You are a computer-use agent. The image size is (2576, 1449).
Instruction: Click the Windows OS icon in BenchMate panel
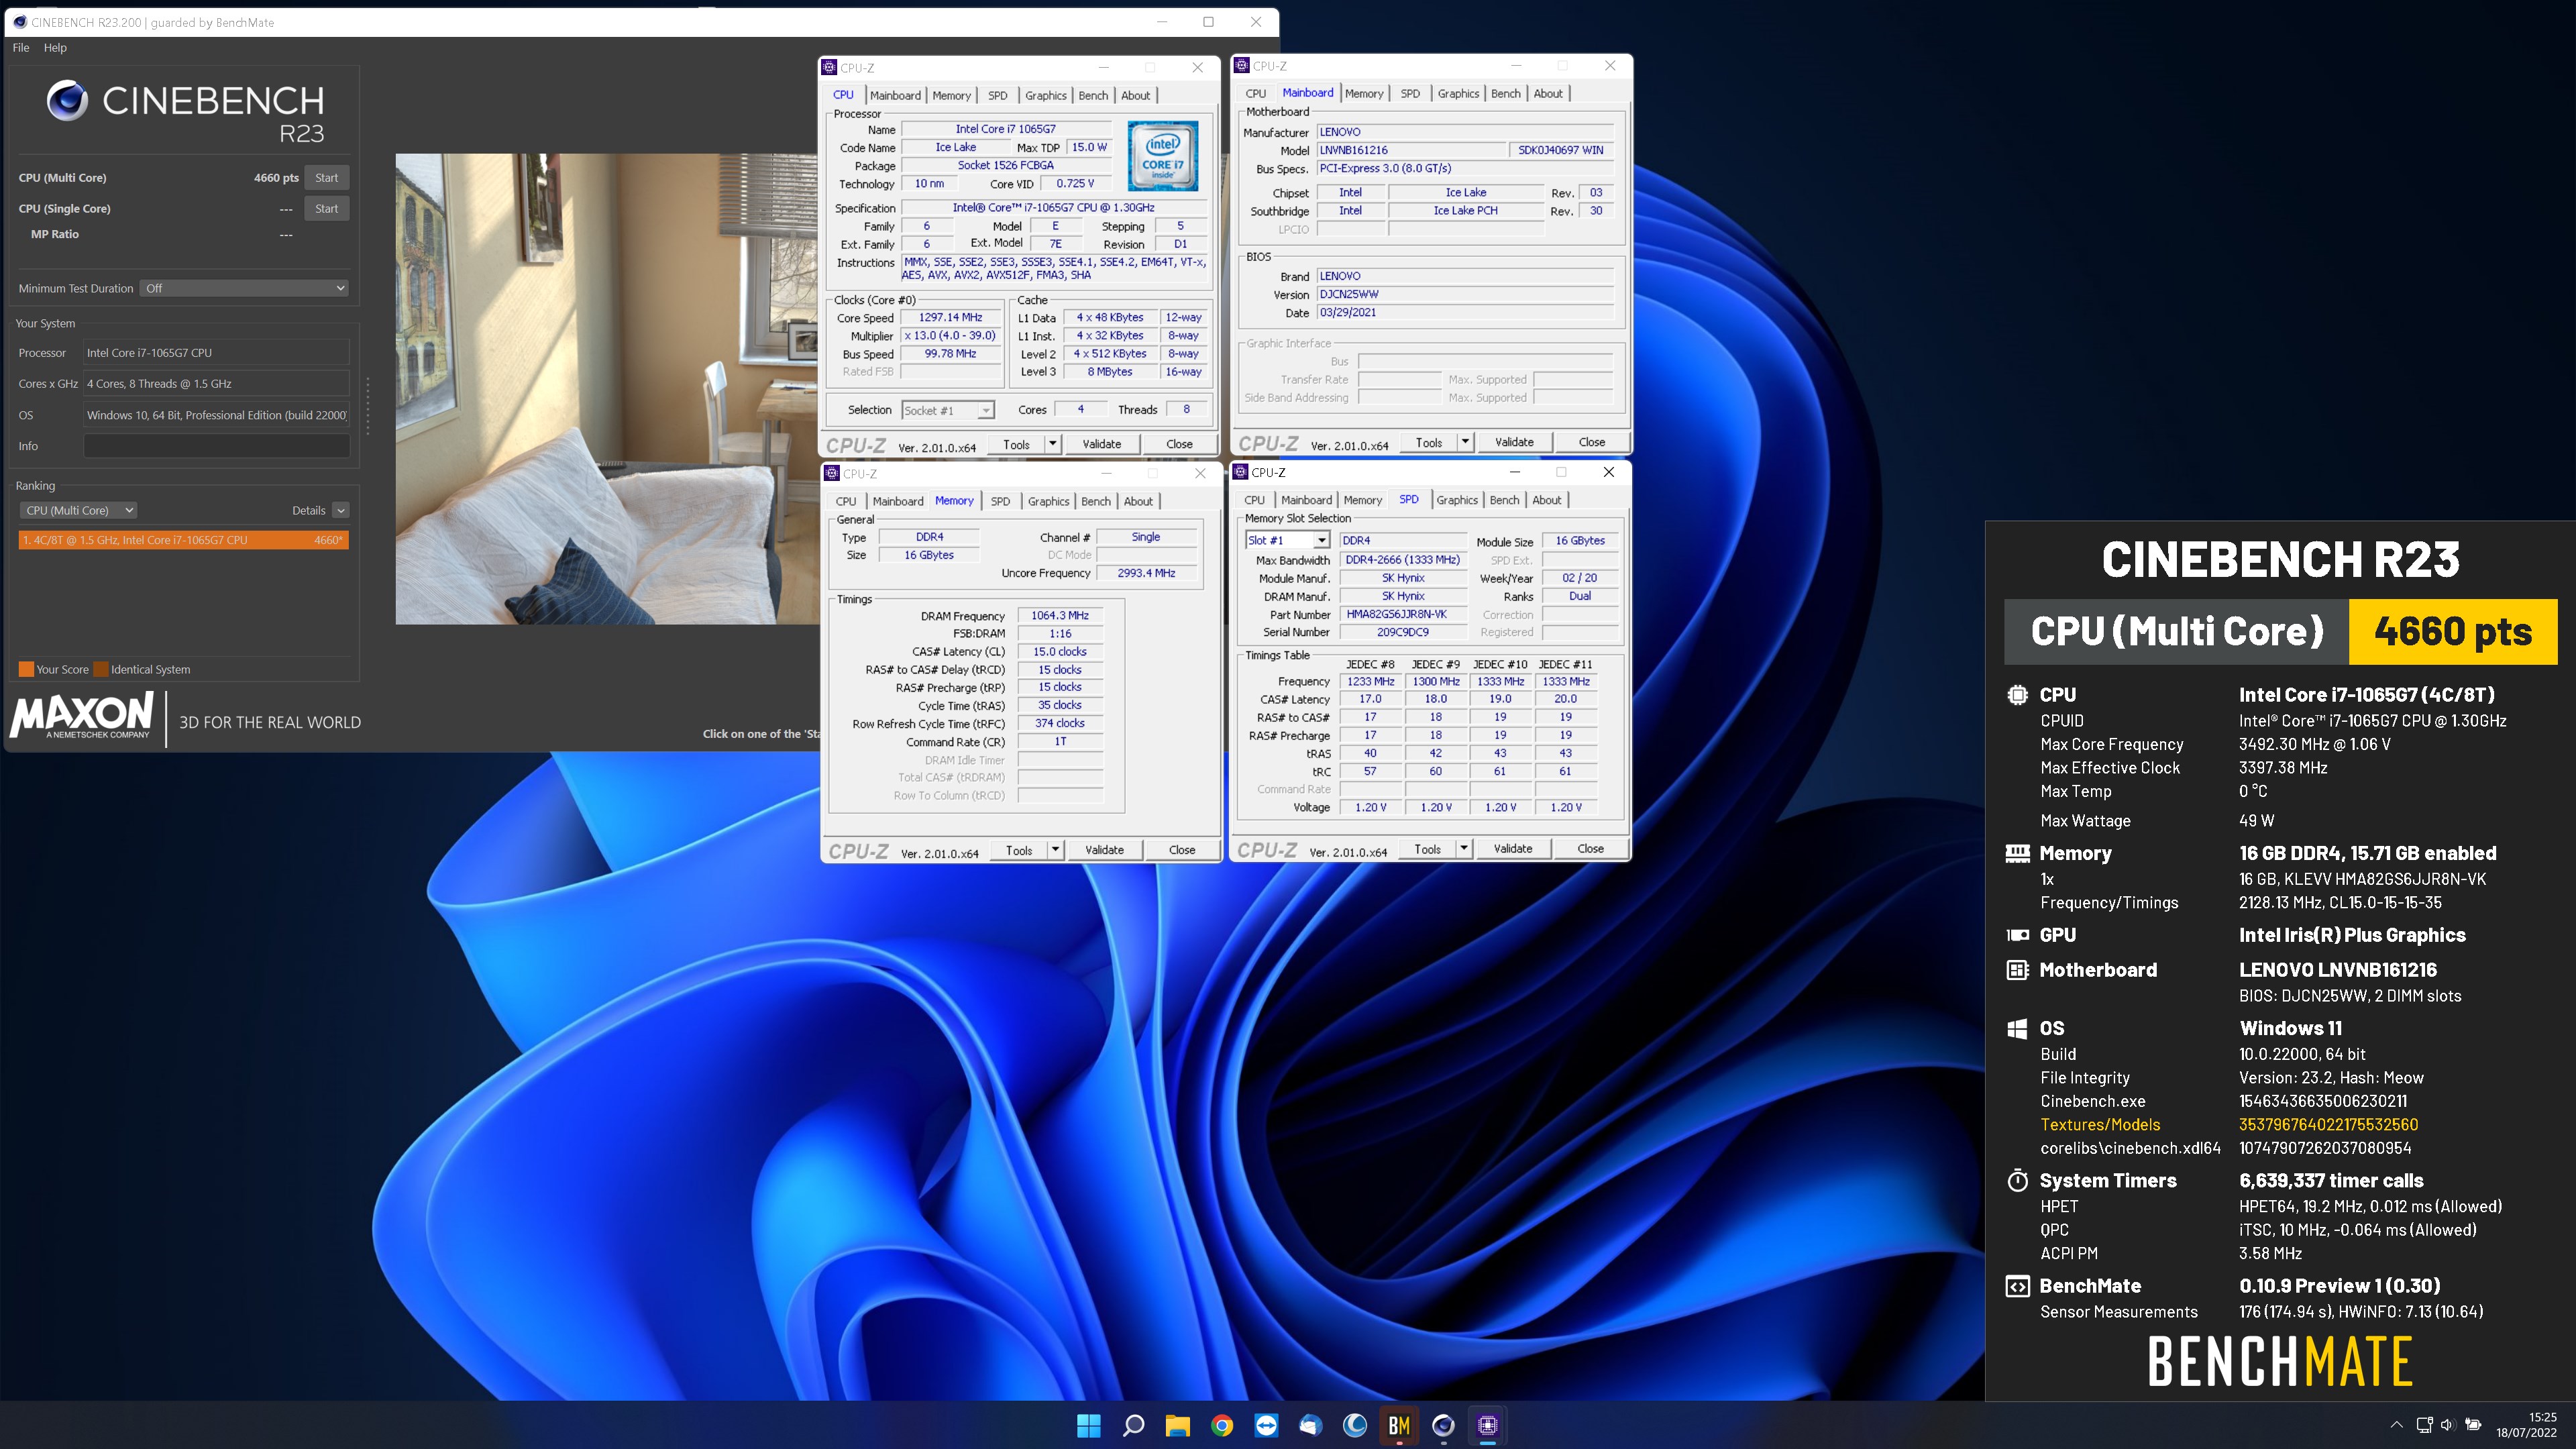(x=2017, y=1028)
